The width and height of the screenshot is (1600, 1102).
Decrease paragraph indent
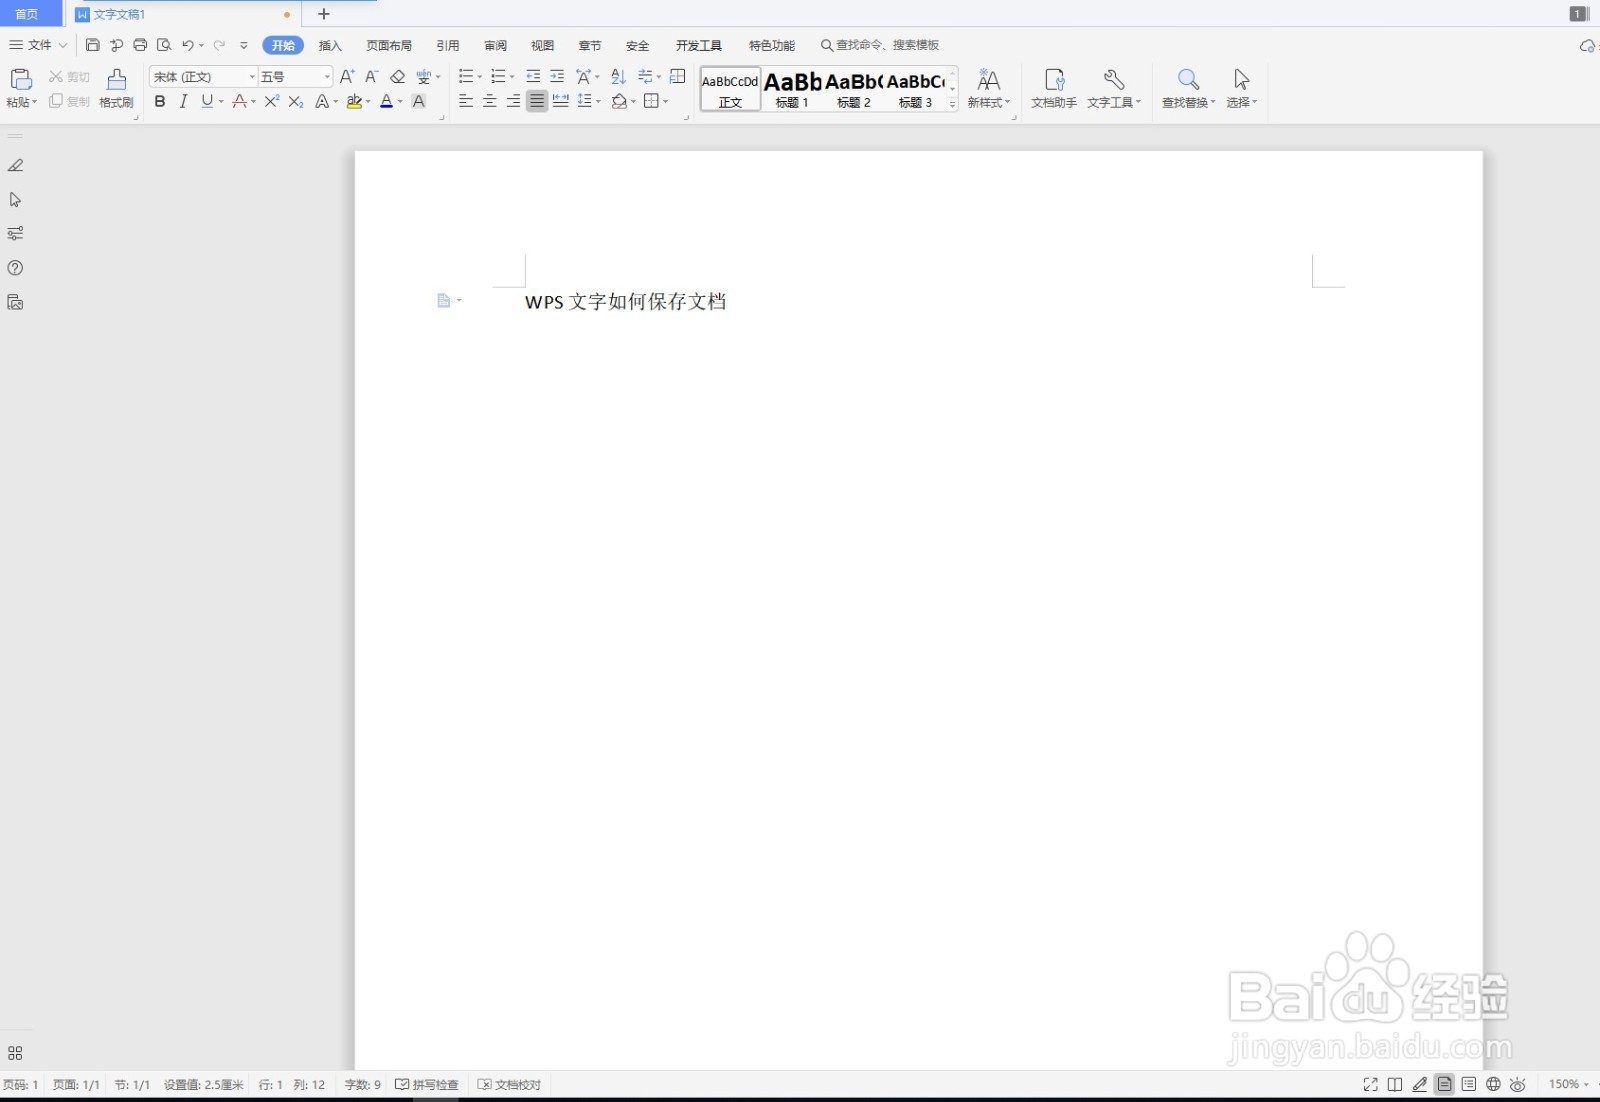click(x=533, y=77)
